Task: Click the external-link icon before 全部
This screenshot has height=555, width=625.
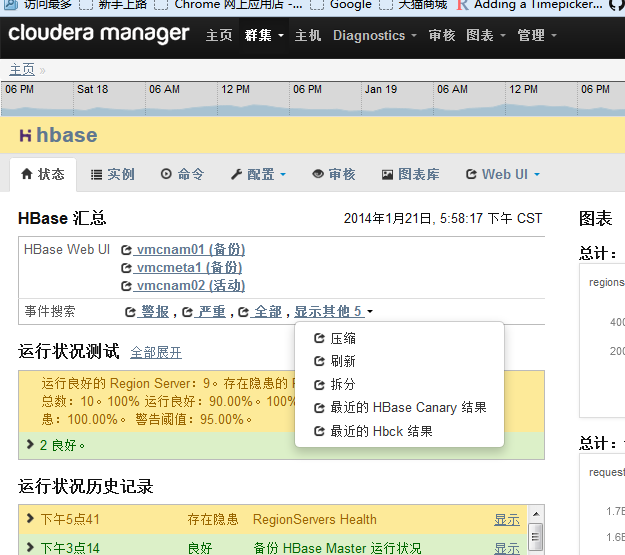Action: tap(244, 312)
